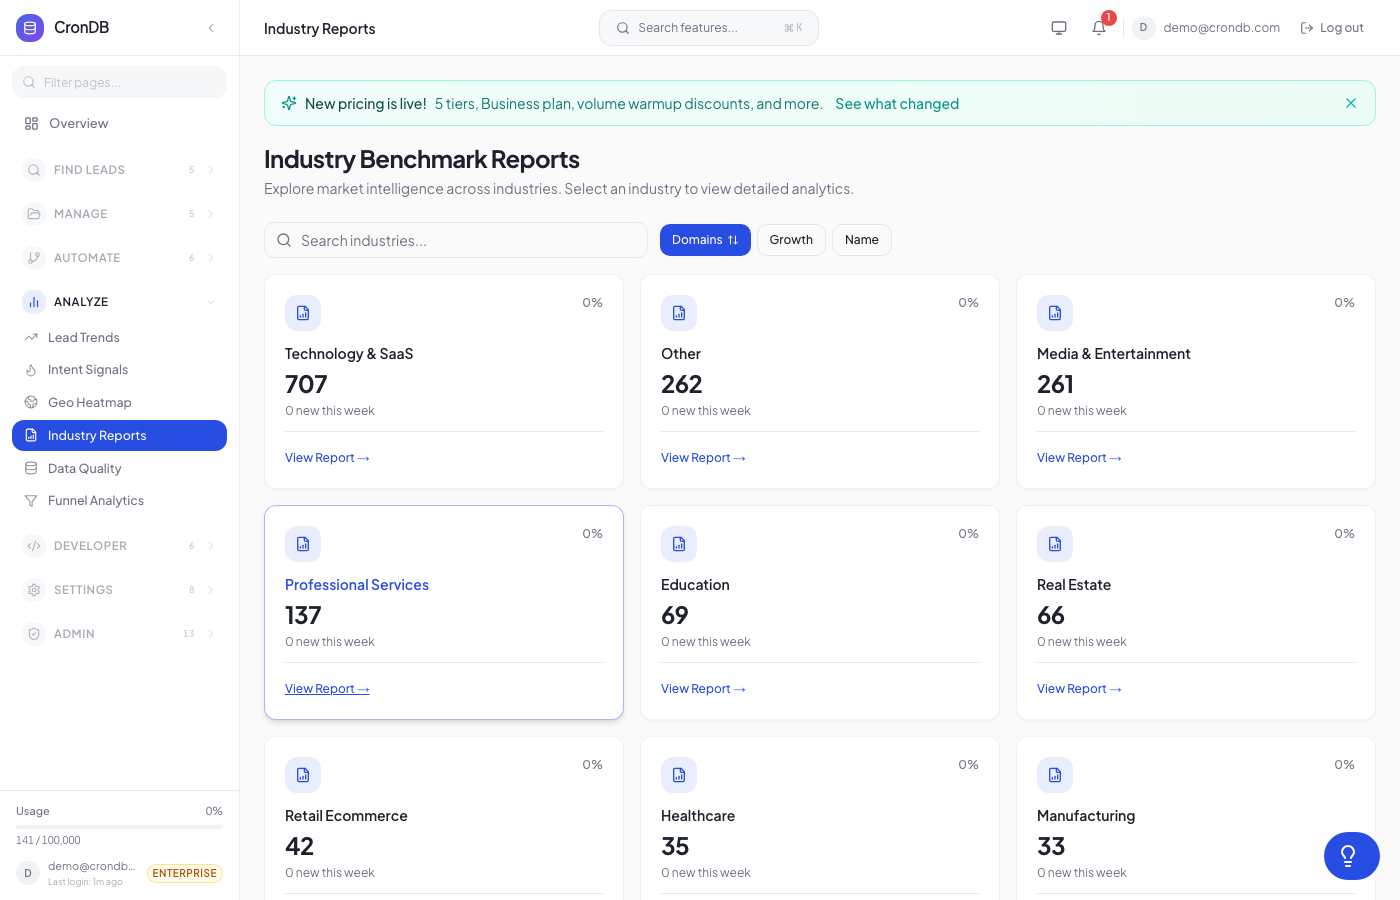Click Healthcare report icon
The image size is (1400, 900).
pyautogui.click(x=679, y=775)
